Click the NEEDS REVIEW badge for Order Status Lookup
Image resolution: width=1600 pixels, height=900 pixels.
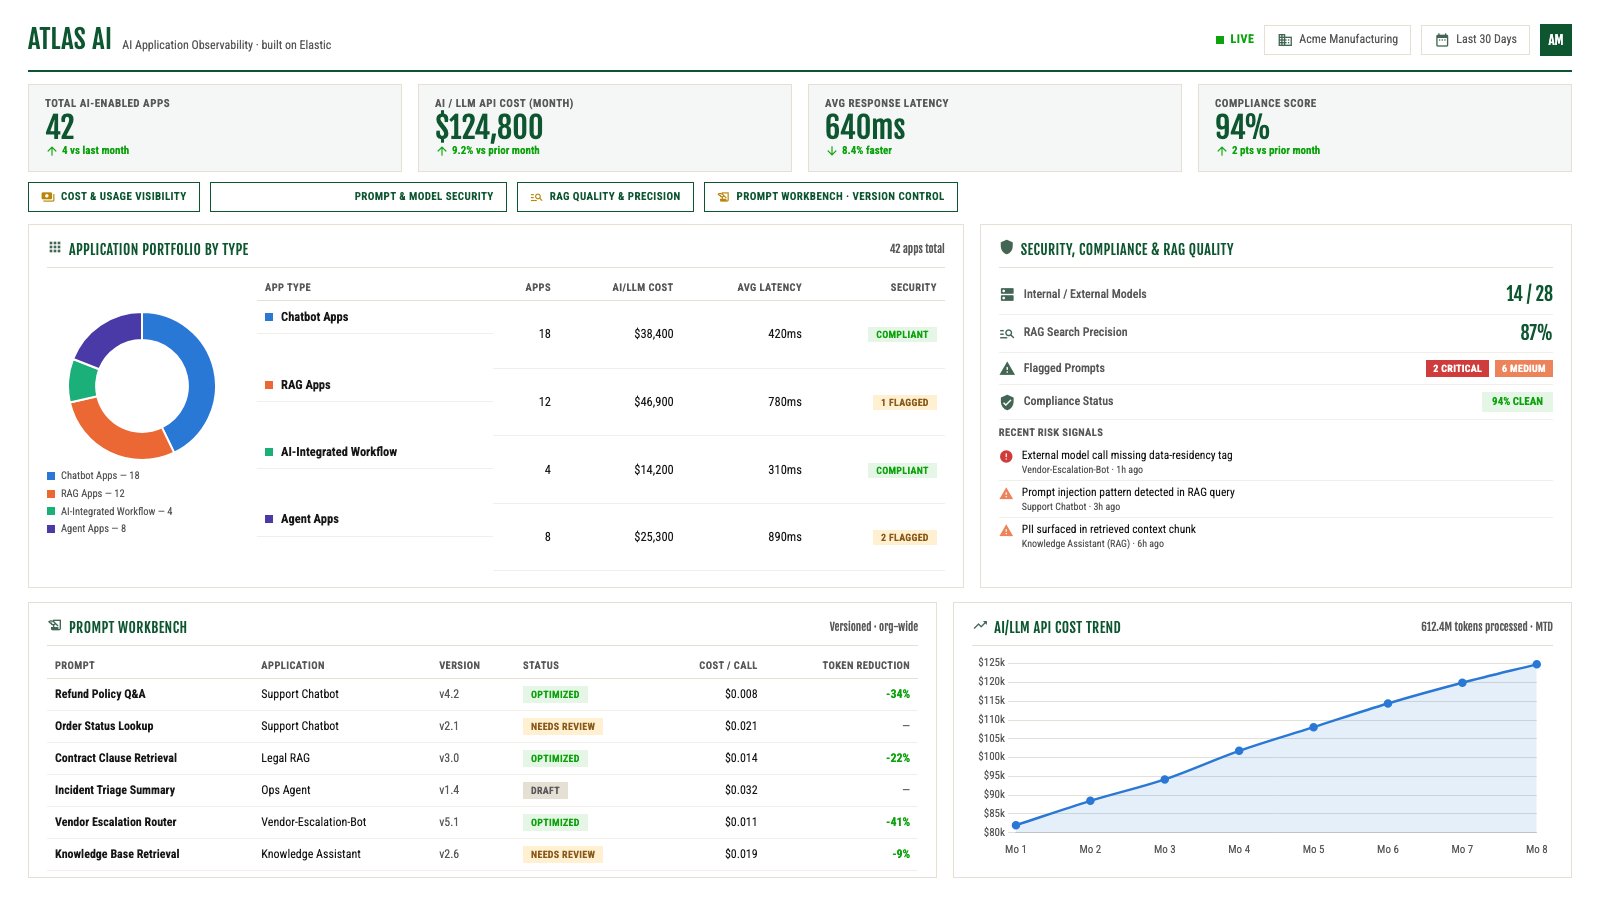[563, 727]
